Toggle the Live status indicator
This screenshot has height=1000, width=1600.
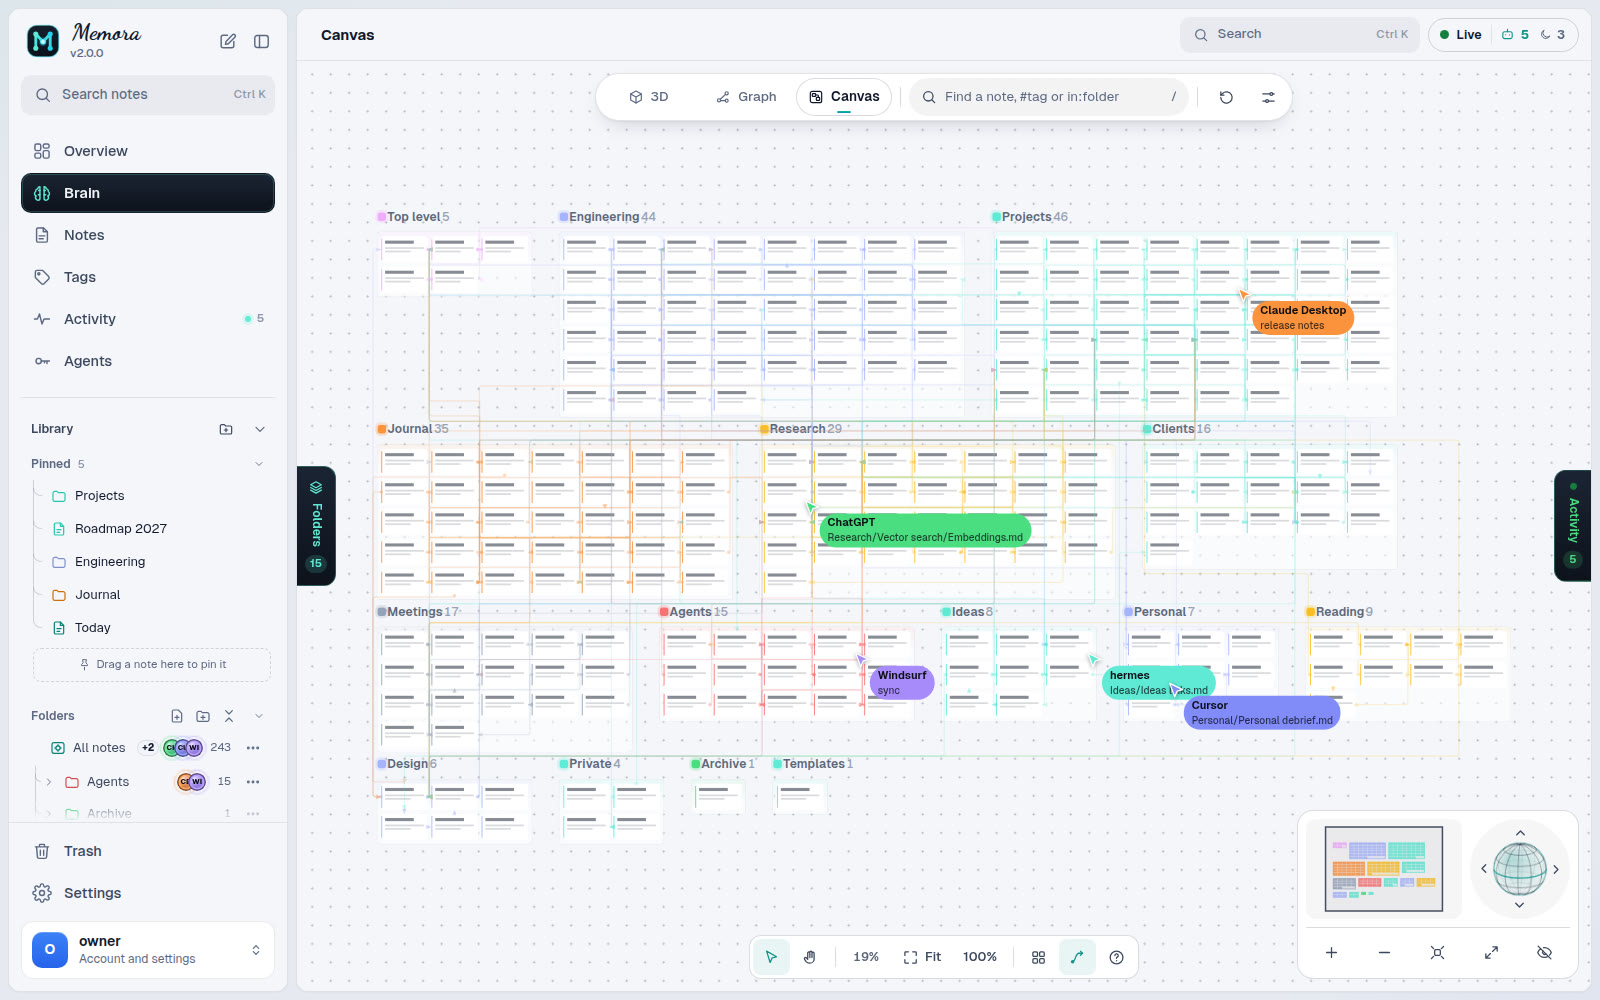[1461, 35]
